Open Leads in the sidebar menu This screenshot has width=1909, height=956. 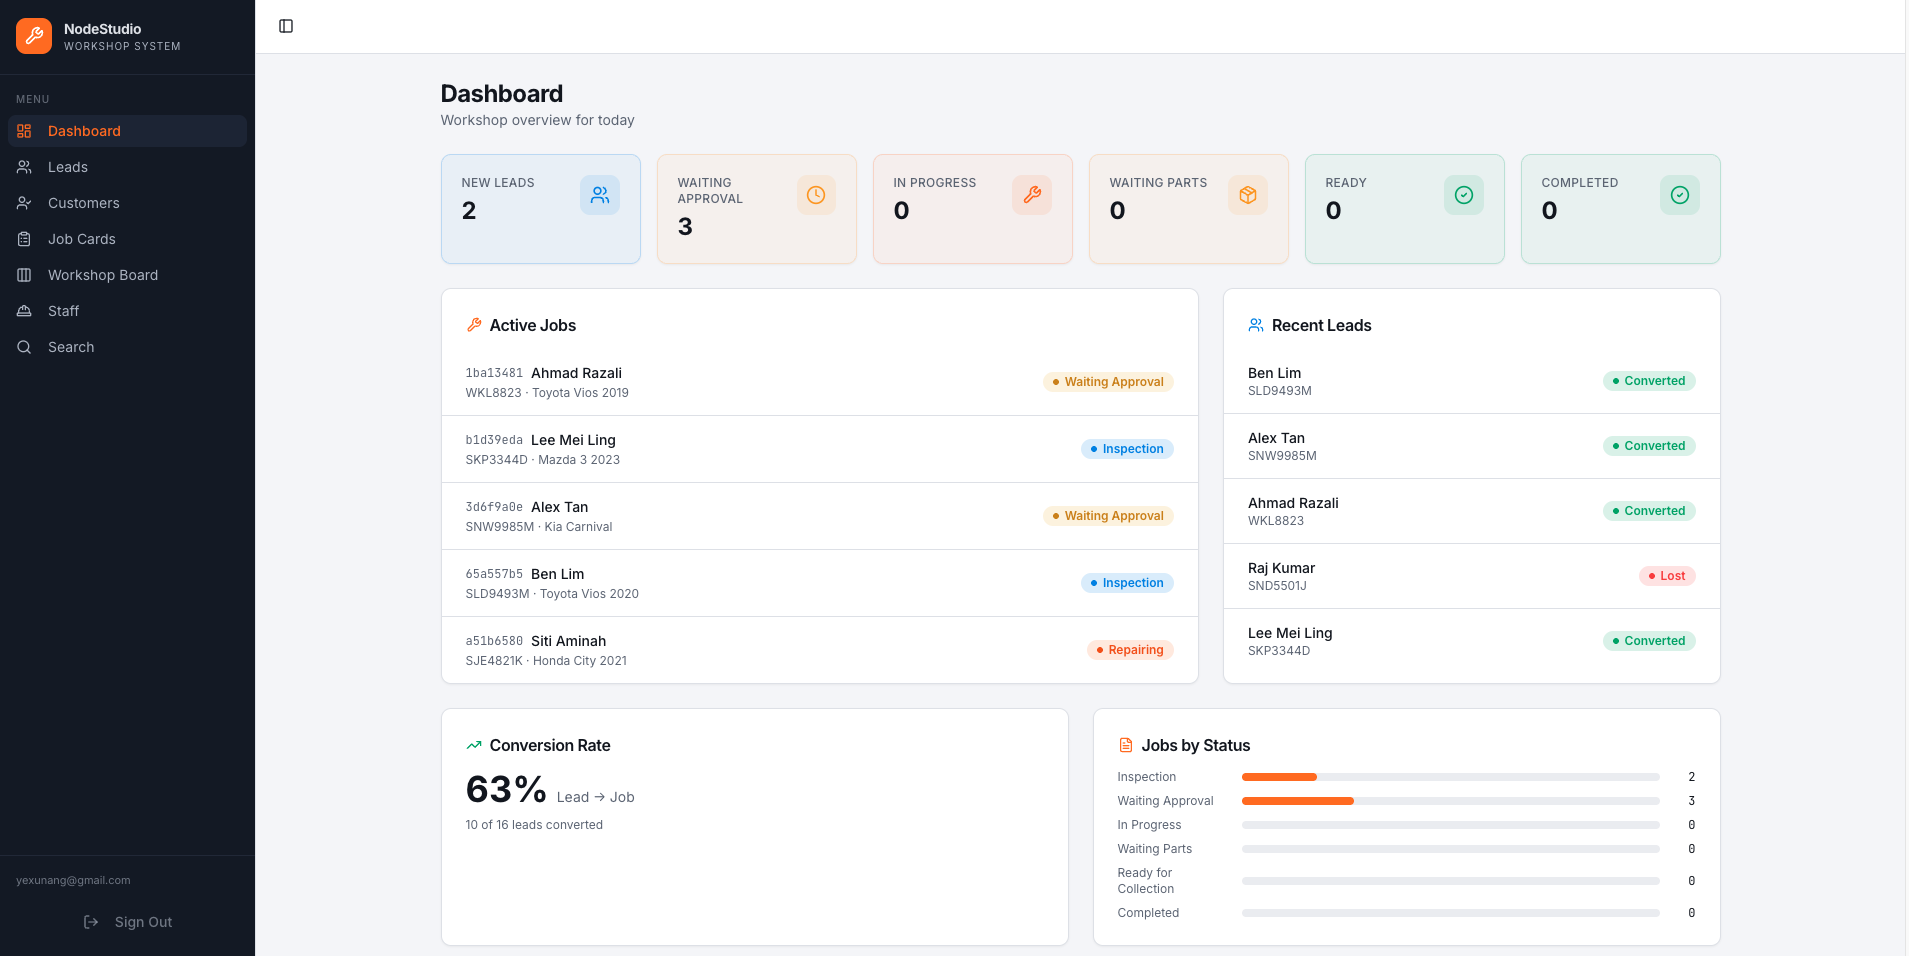[127, 167]
